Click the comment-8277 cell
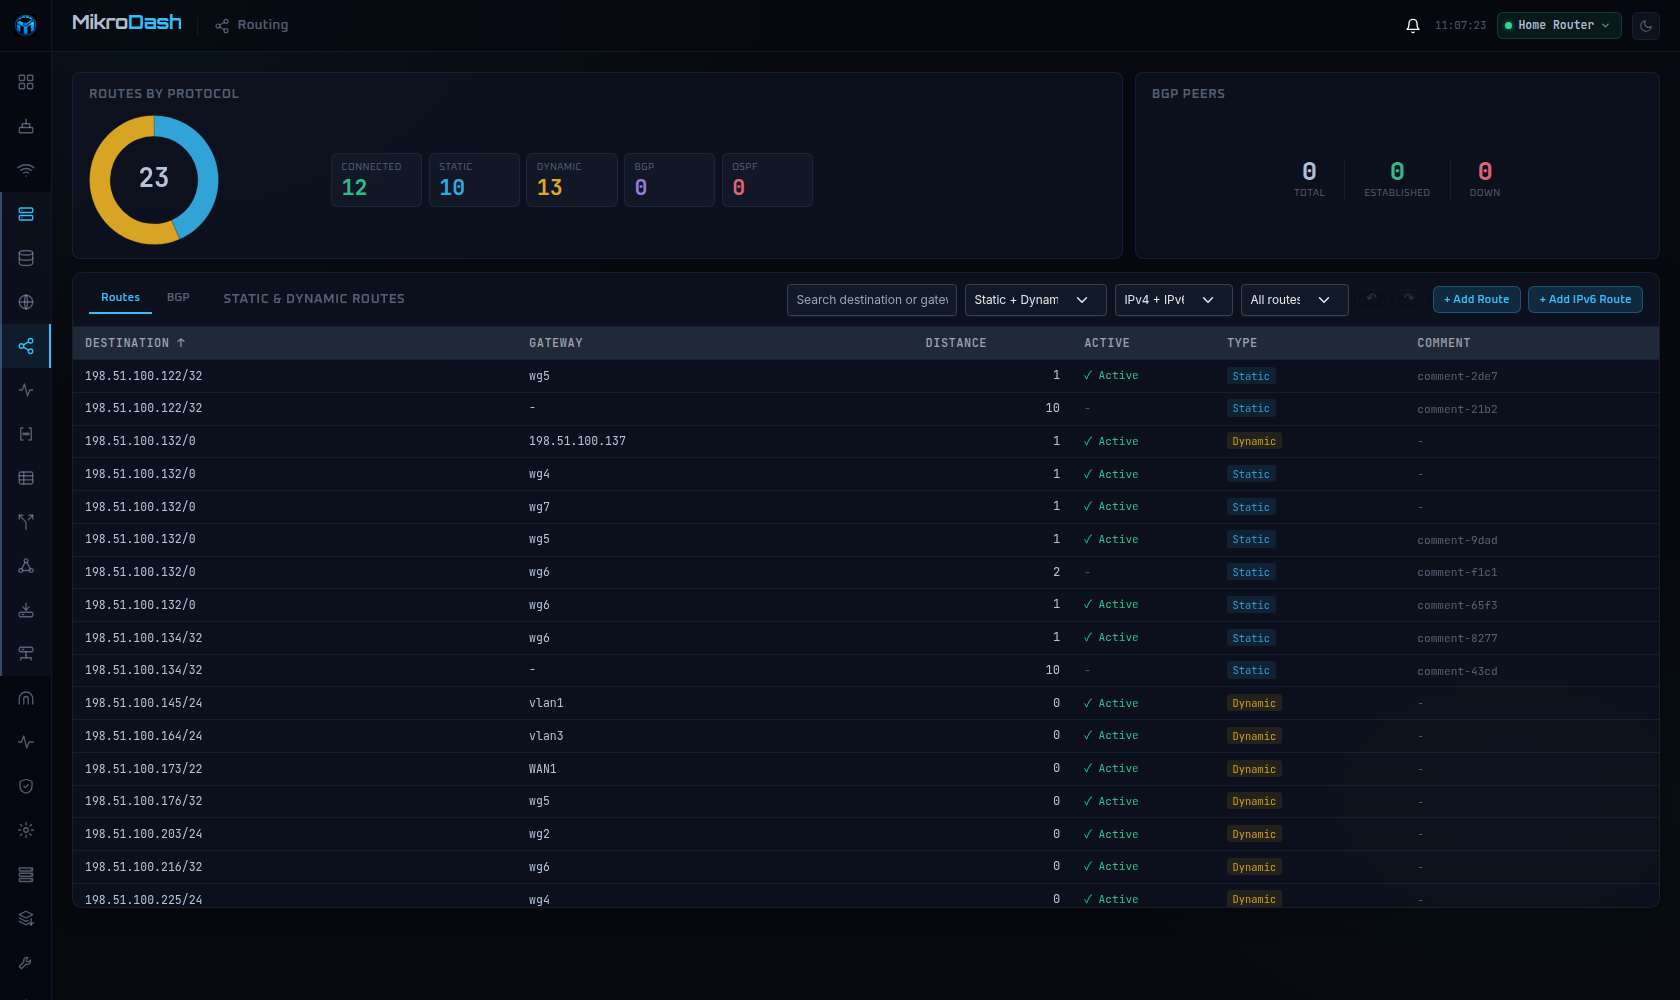The width and height of the screenshot is (1680, 1000). click(1457, 638)
